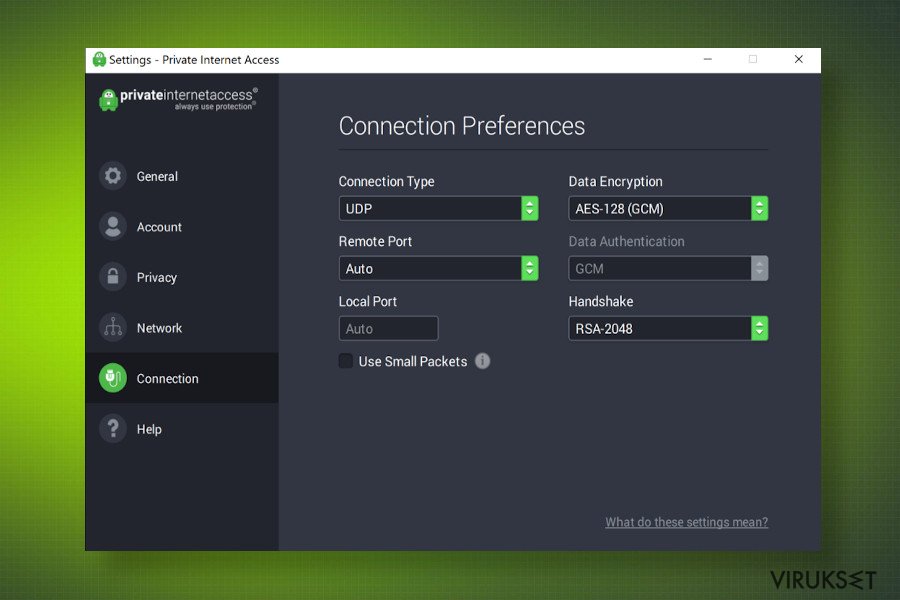Switch to the Network settings tab
Image resolution: width=900 pixels, height=600 pixels.
[182, 327]
